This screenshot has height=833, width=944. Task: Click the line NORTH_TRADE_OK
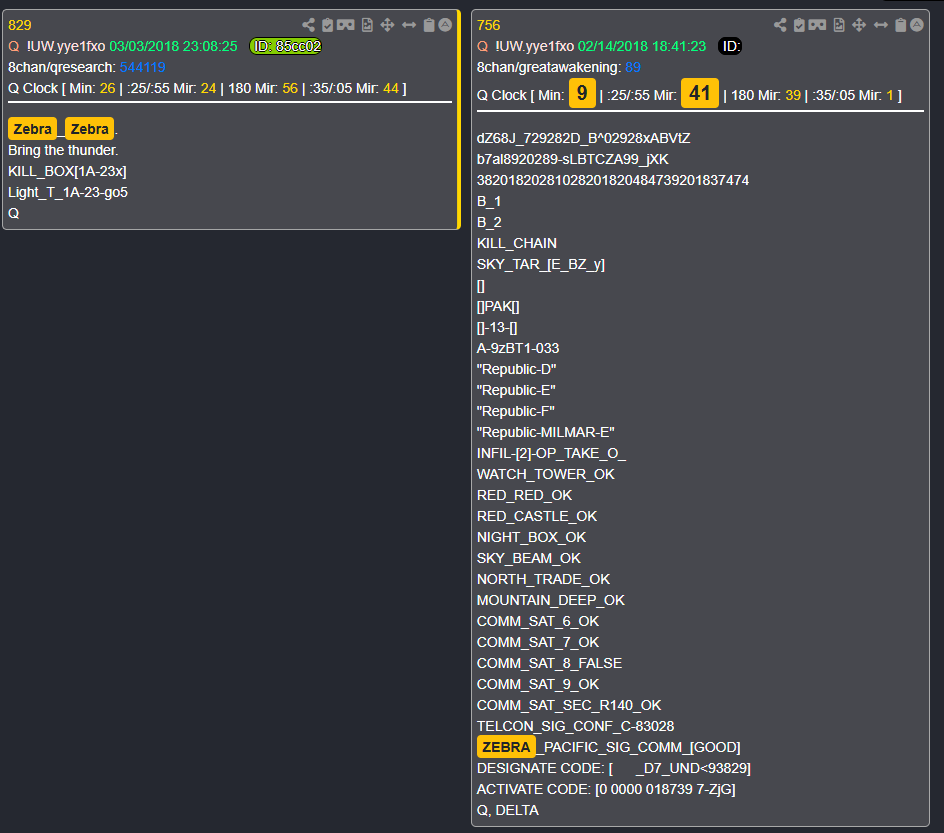544,579
